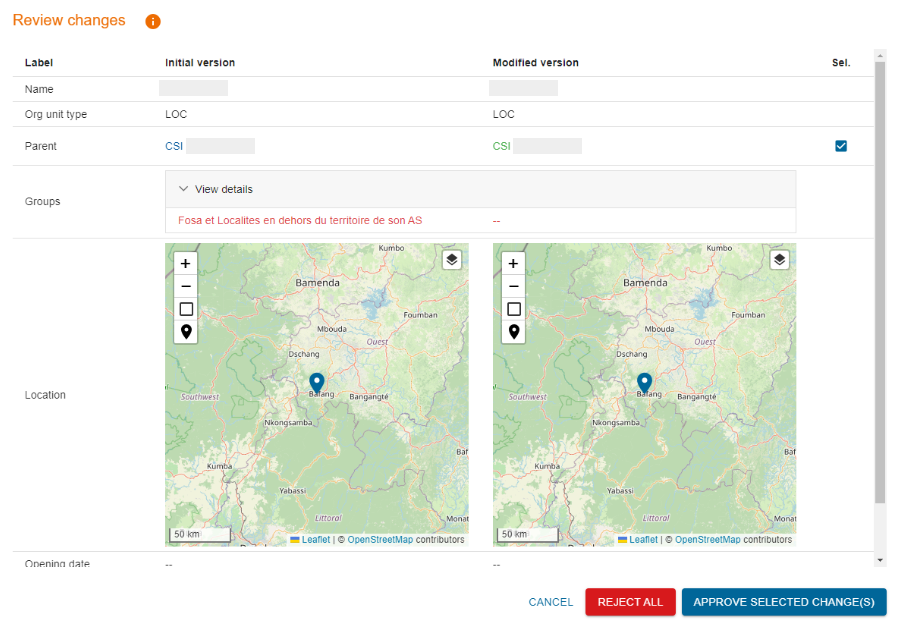The image size is (897, 622).
Task: Zoom in on the modified version map
Action: (x=513, y=263)
